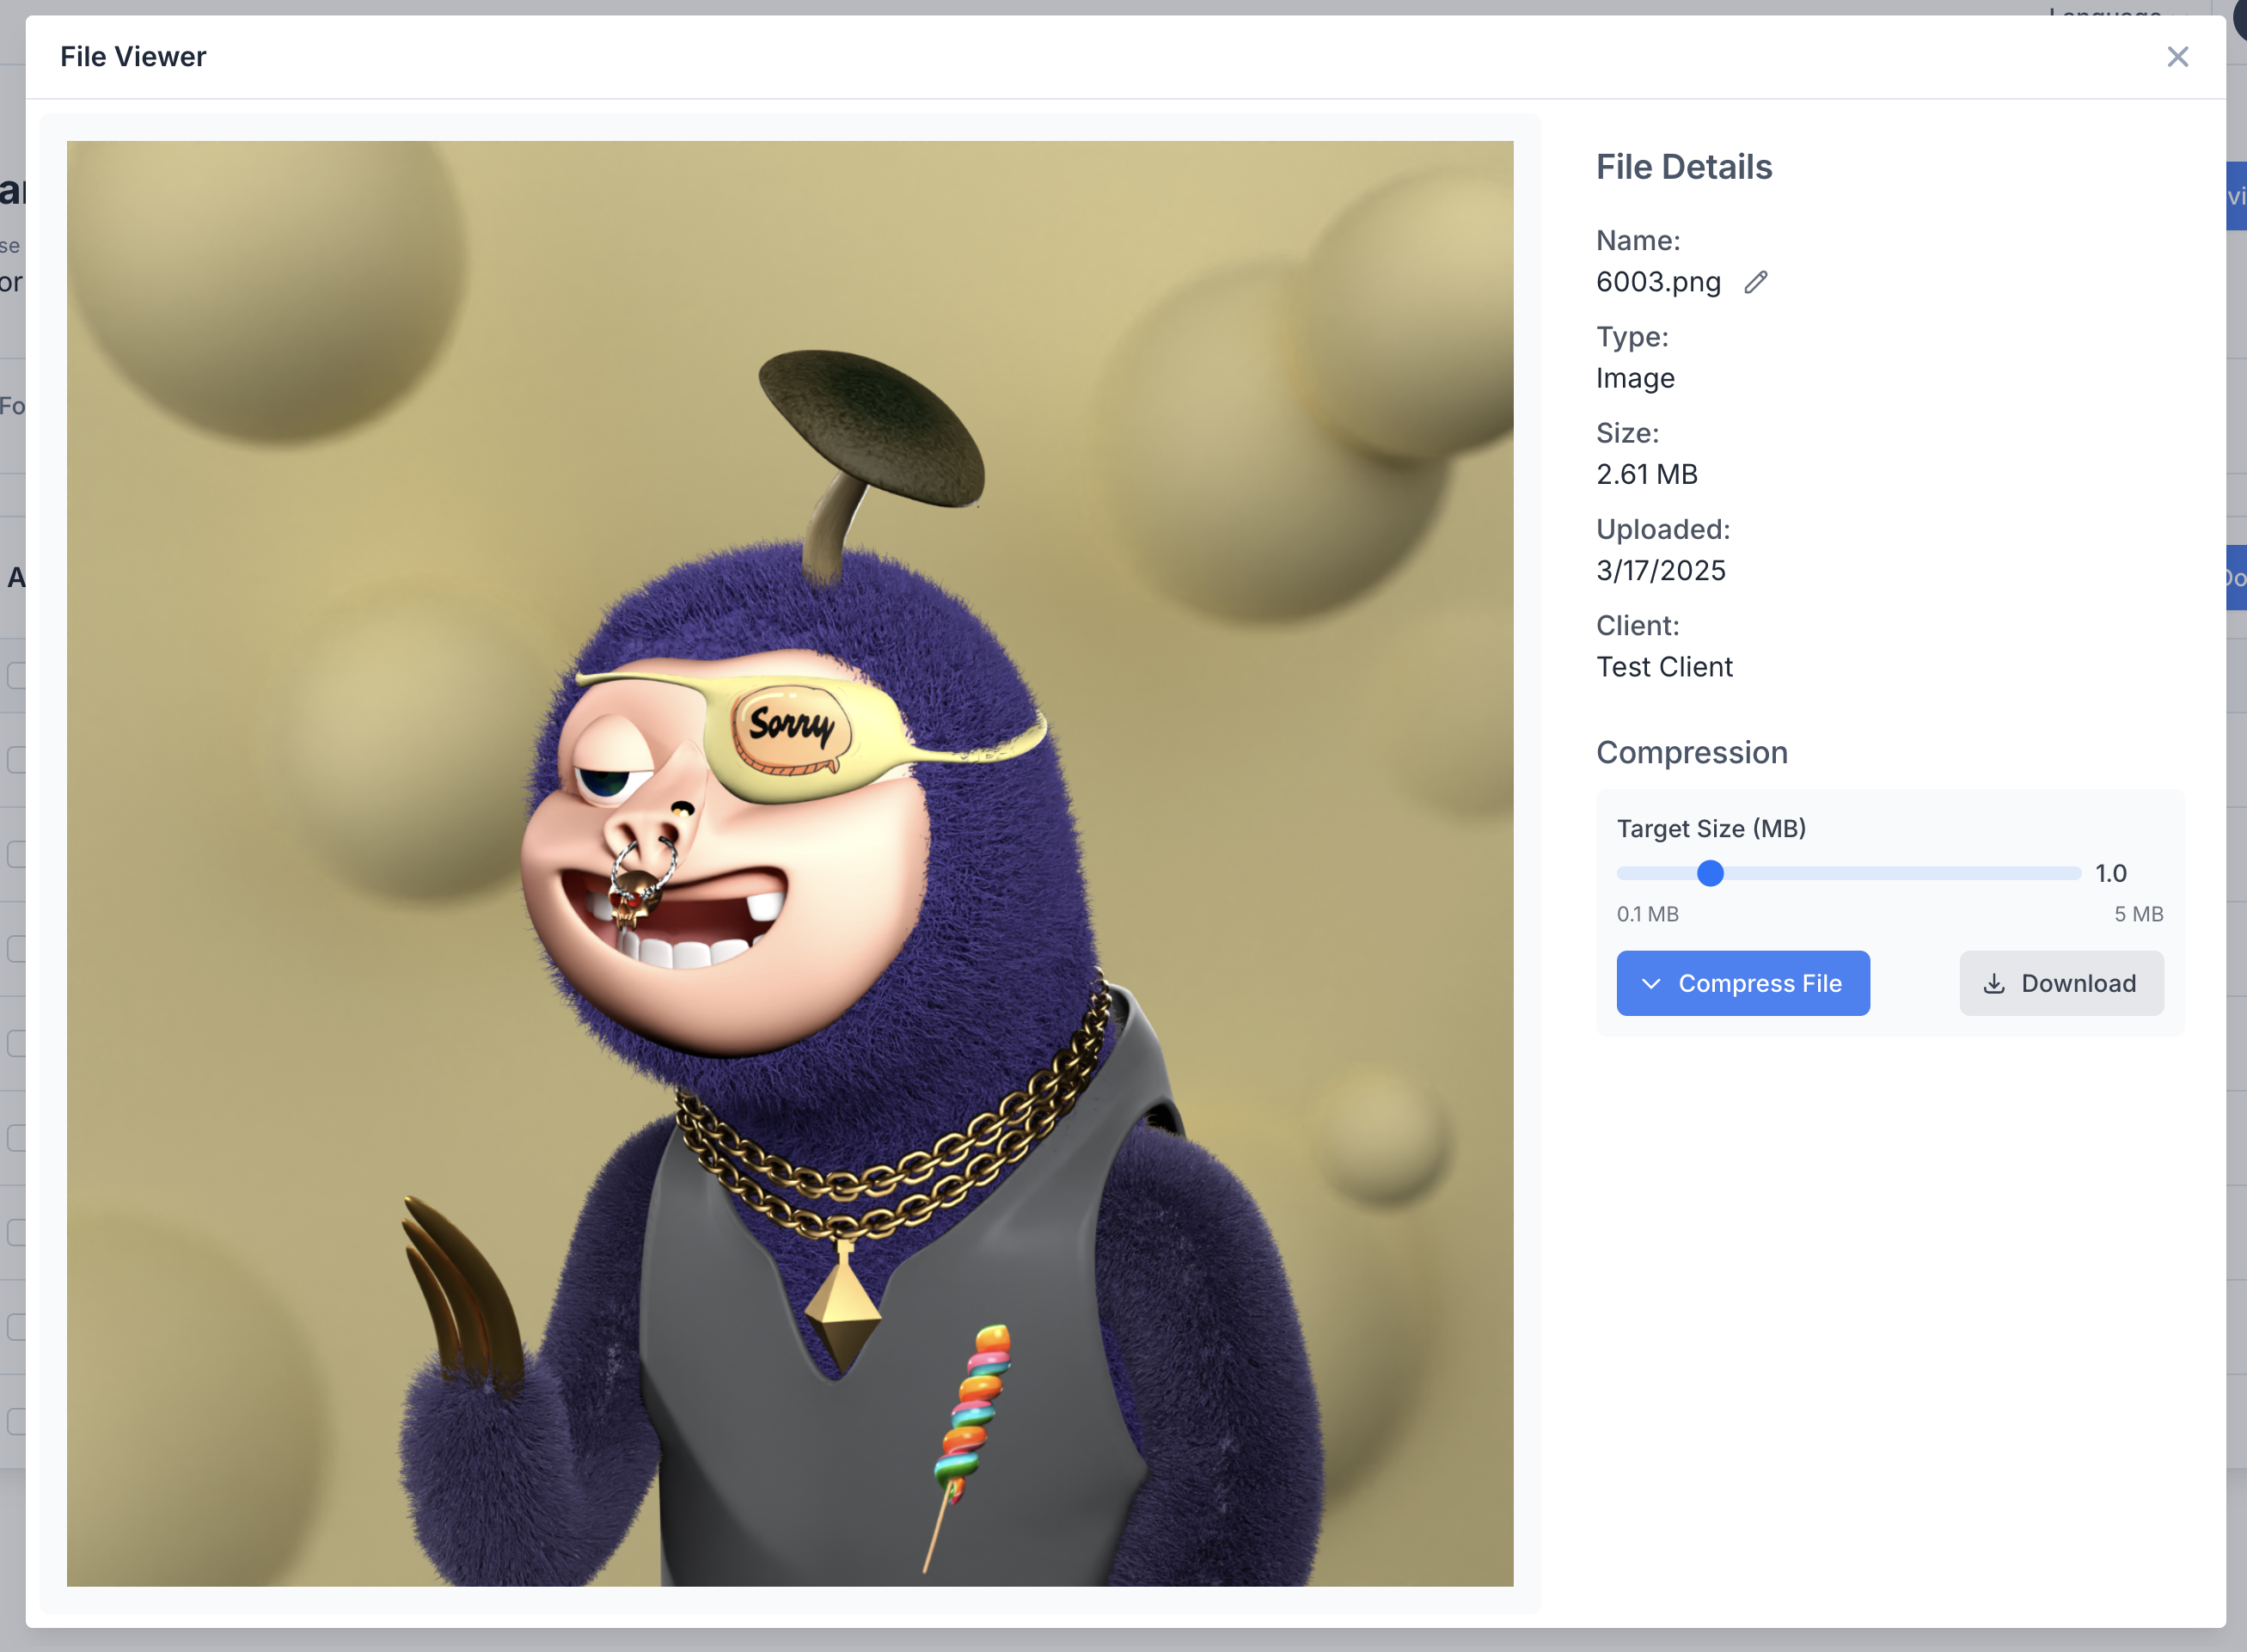The width and height of the screenshot is (2247, 1652).
Task: Download the 6003.png file
Action: tap(2061, 983)
